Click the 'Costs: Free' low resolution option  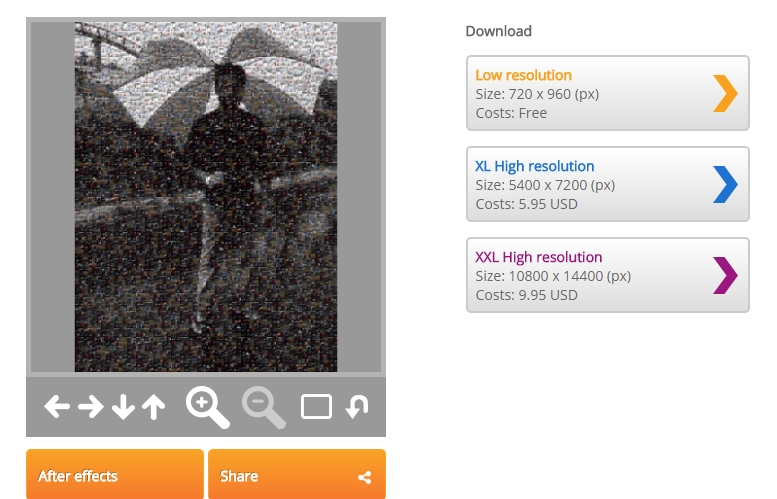[511, 113]
